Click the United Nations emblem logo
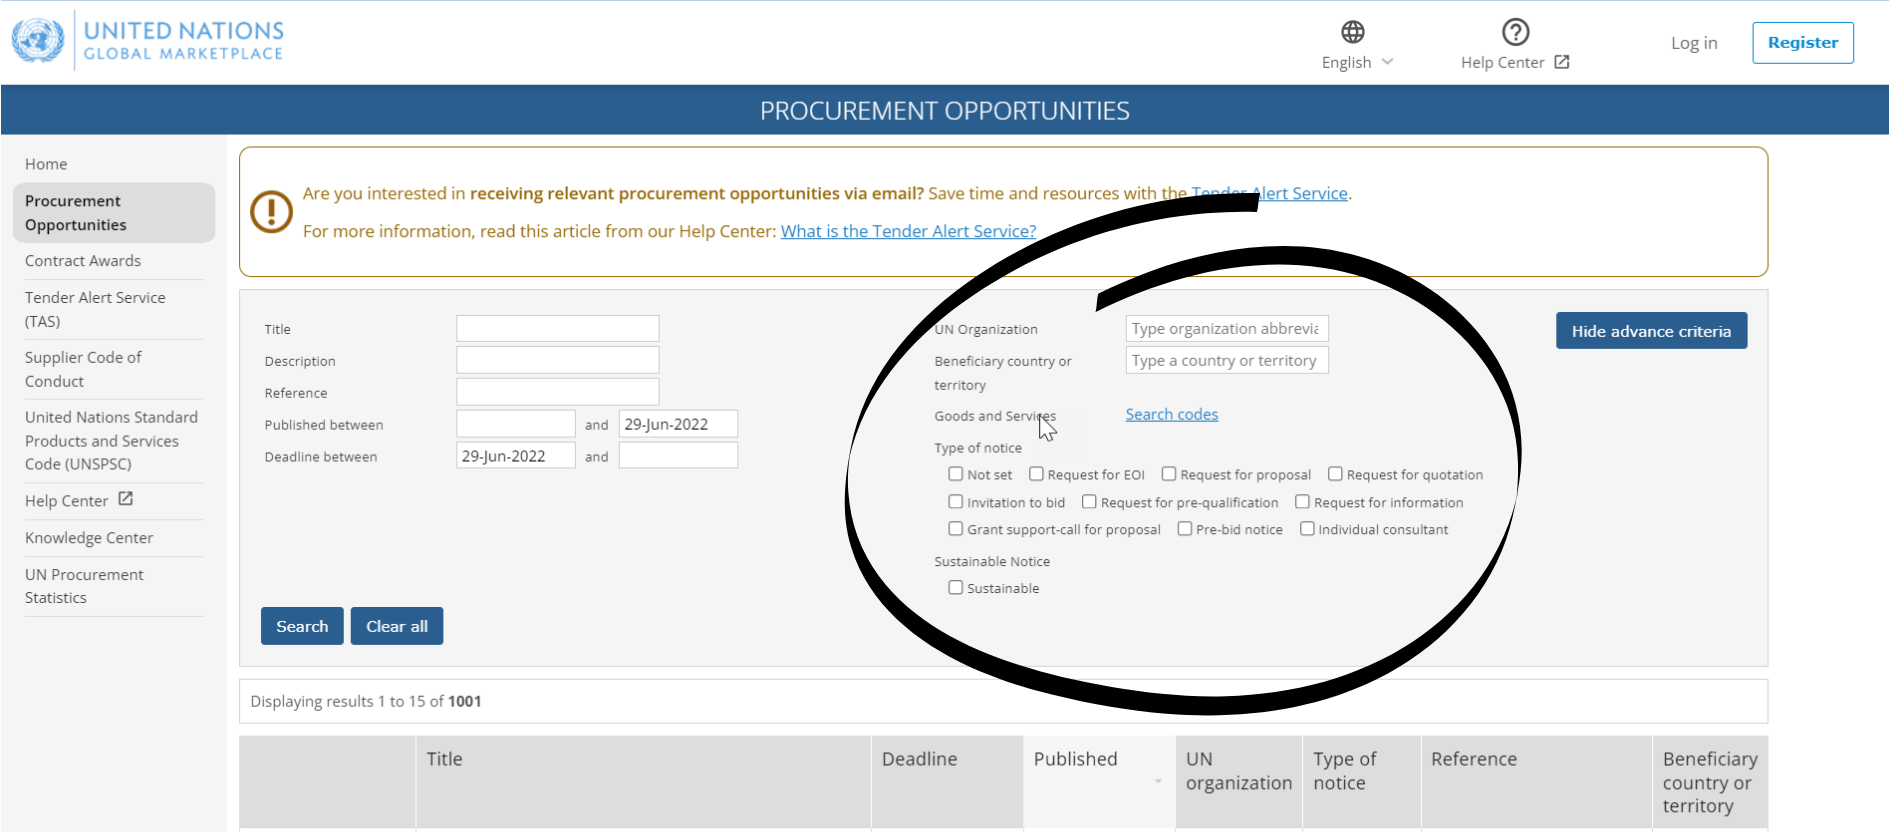This screenshot has height=832, width=1889. [x=38, y=41]
